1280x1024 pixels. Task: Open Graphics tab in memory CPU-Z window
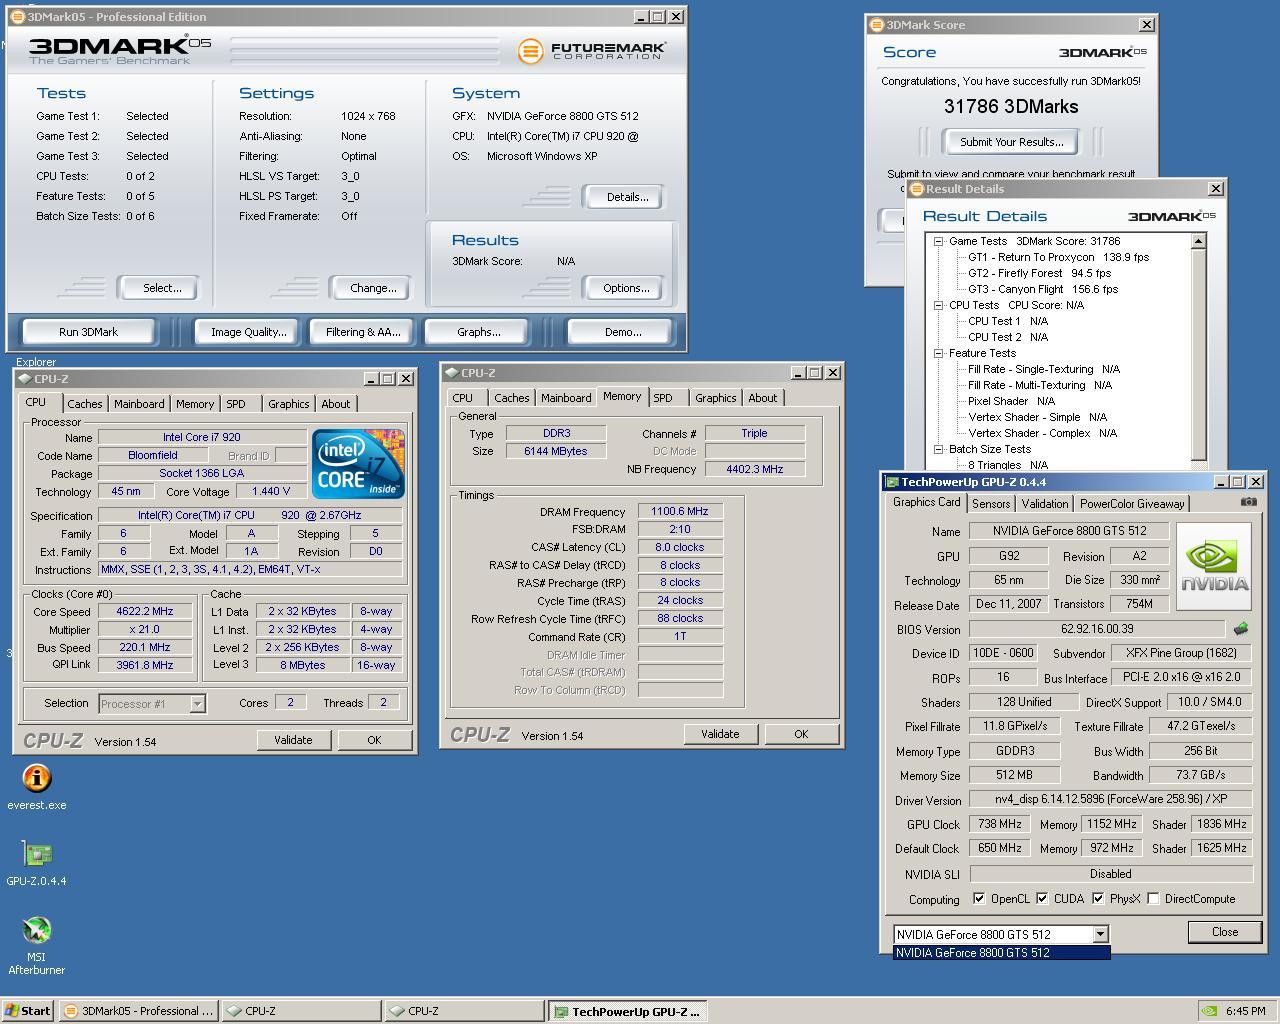pyautogui.click(x=716, y=398)
